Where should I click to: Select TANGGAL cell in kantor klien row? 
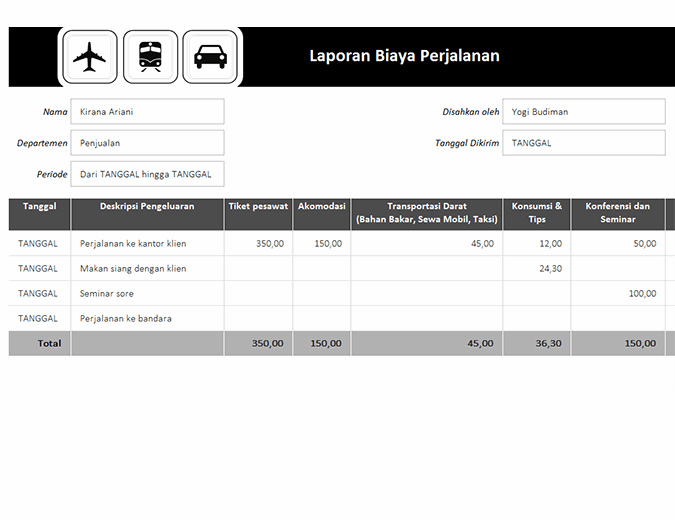pos(40,244)
